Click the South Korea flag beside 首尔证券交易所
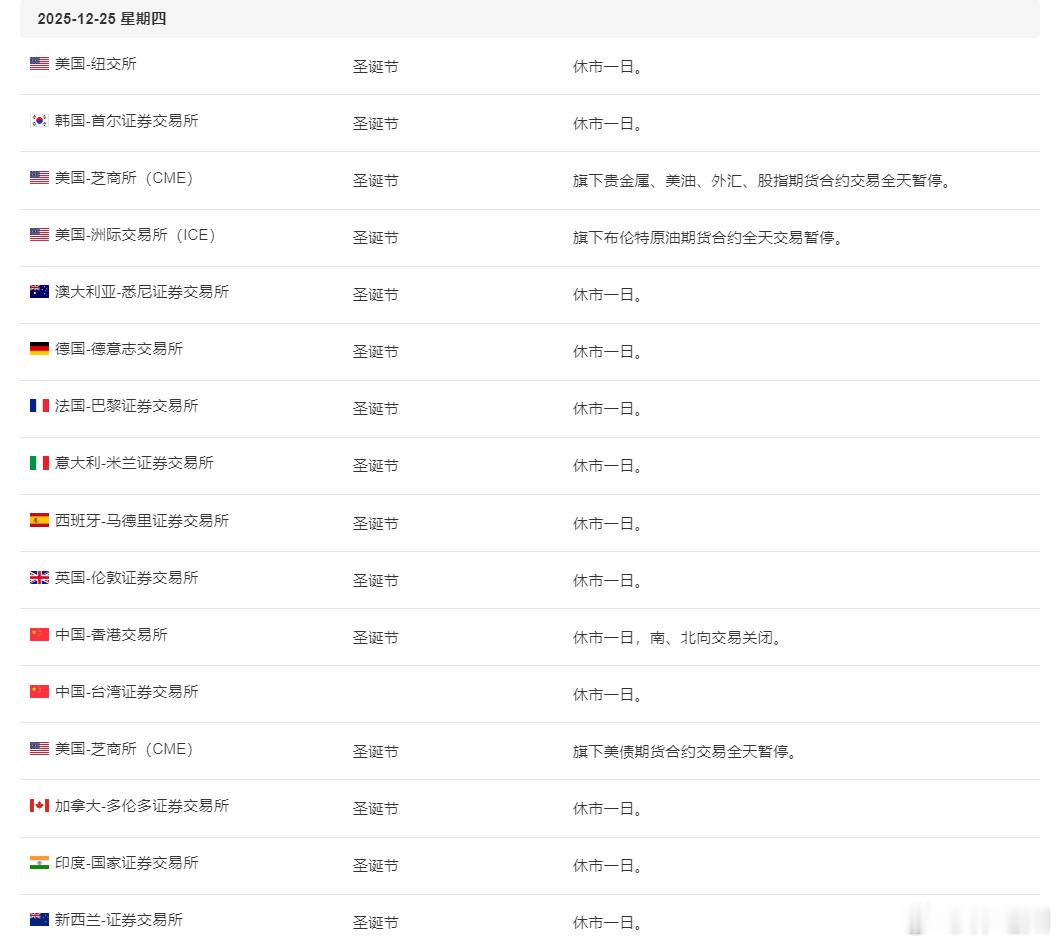The image size is (1061, 945). (39, 120)
